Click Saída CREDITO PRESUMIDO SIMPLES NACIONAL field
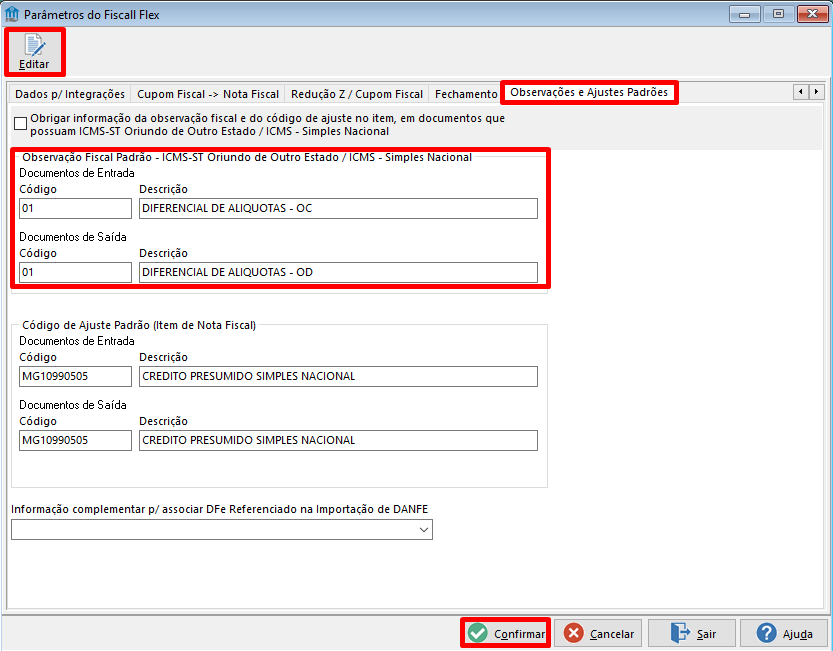The image size is (833, 651). pos(338,441)
